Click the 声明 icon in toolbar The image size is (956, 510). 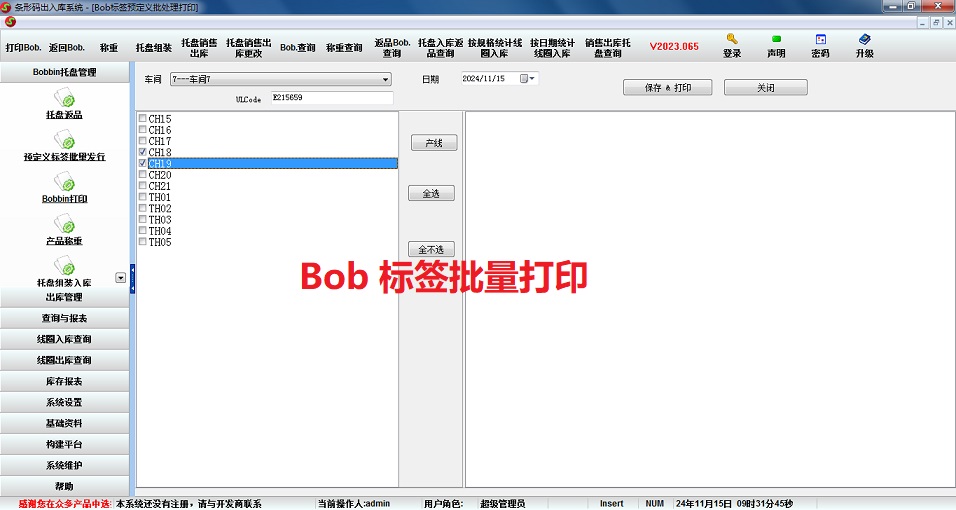pos(776,40)
